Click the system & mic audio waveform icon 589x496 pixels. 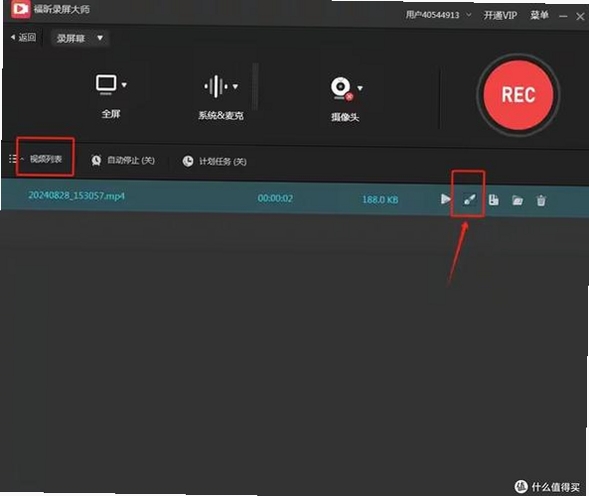[x=216, y=86]
